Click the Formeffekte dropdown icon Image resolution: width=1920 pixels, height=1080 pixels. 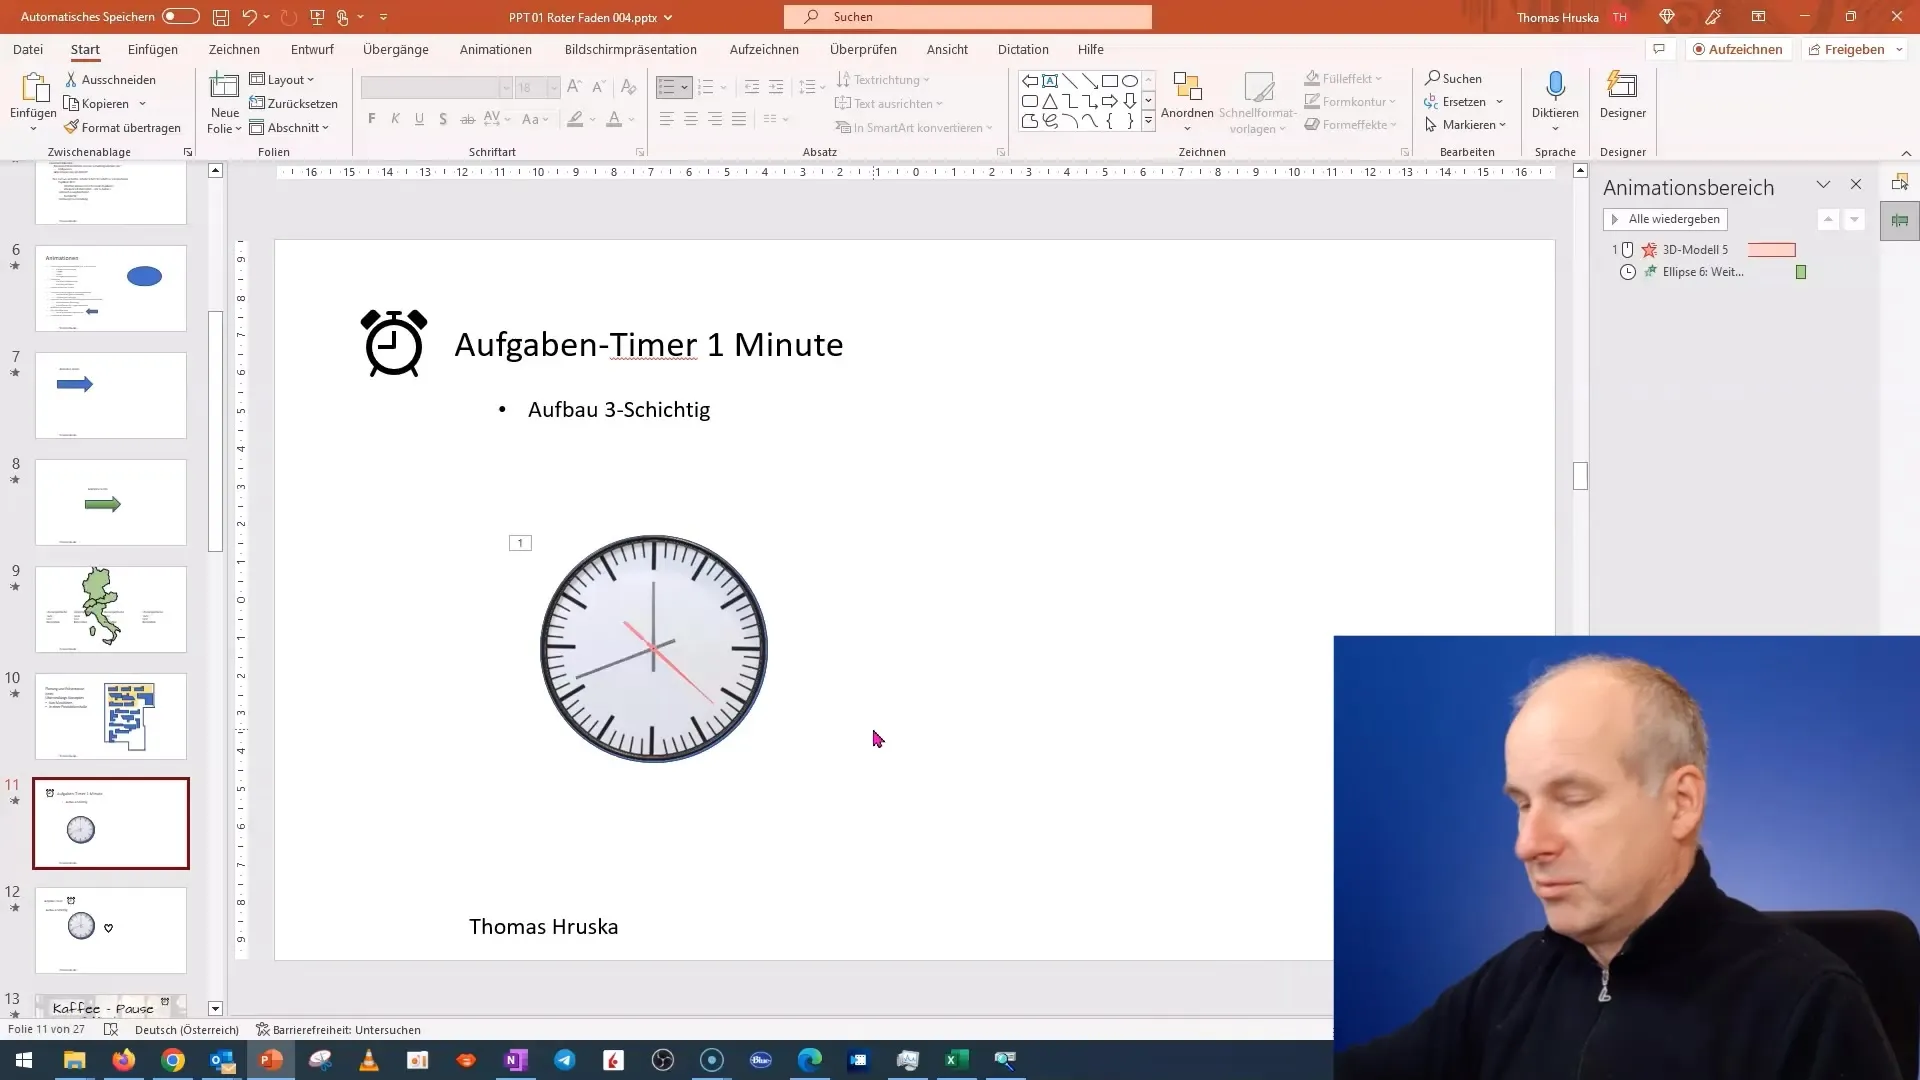(x=1400, y=125)
